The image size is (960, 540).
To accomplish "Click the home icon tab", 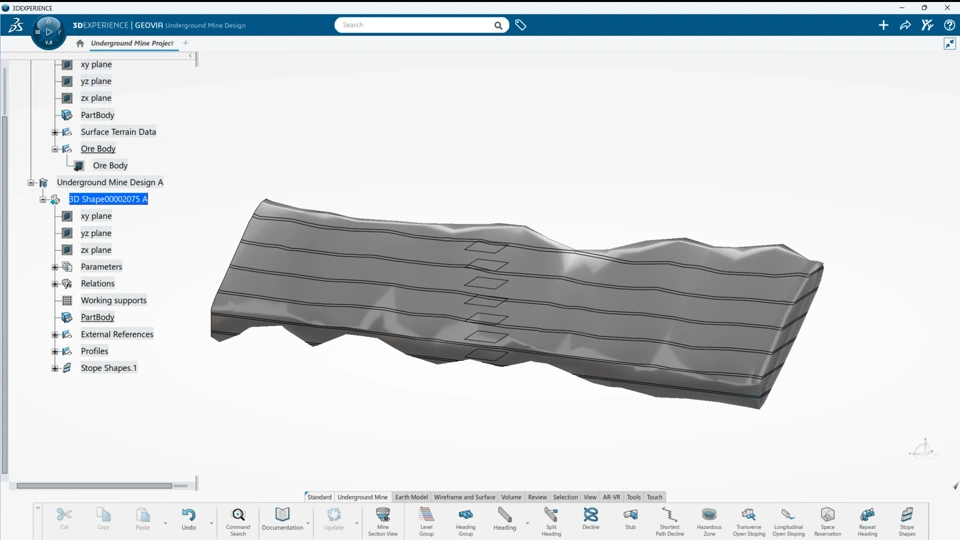I will (80, 43).
